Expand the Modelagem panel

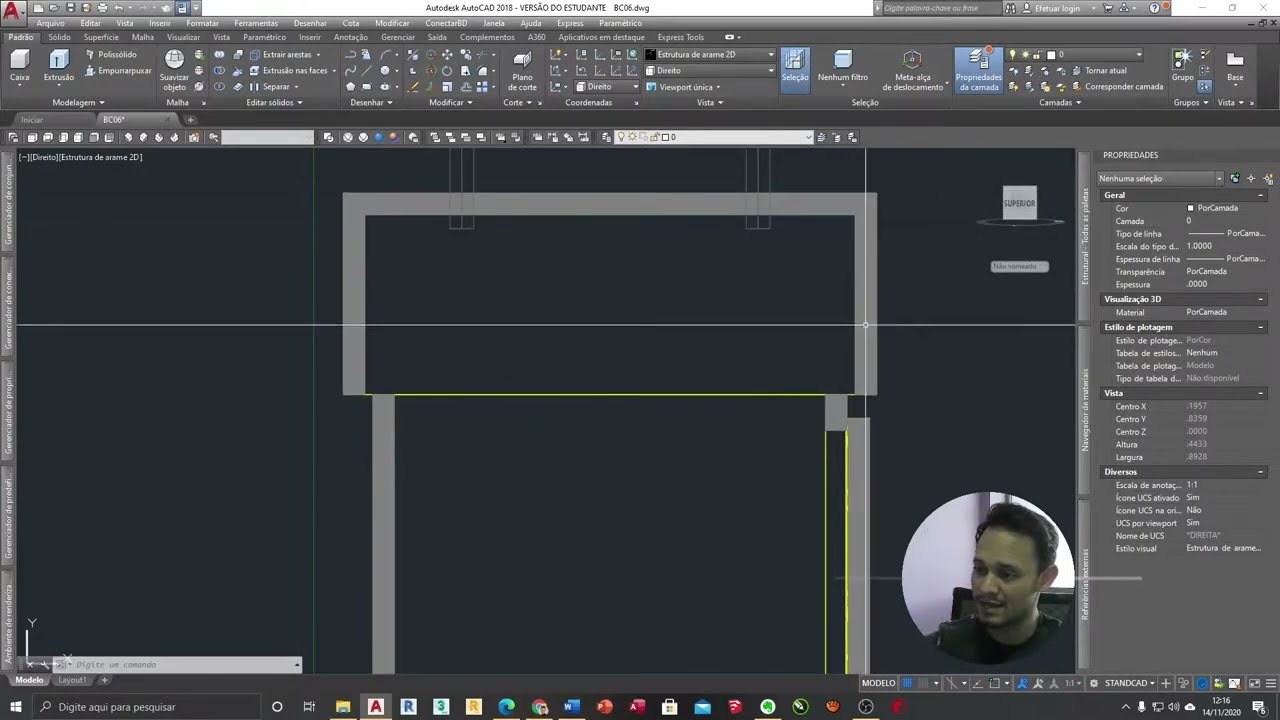(x=78, y=102)
